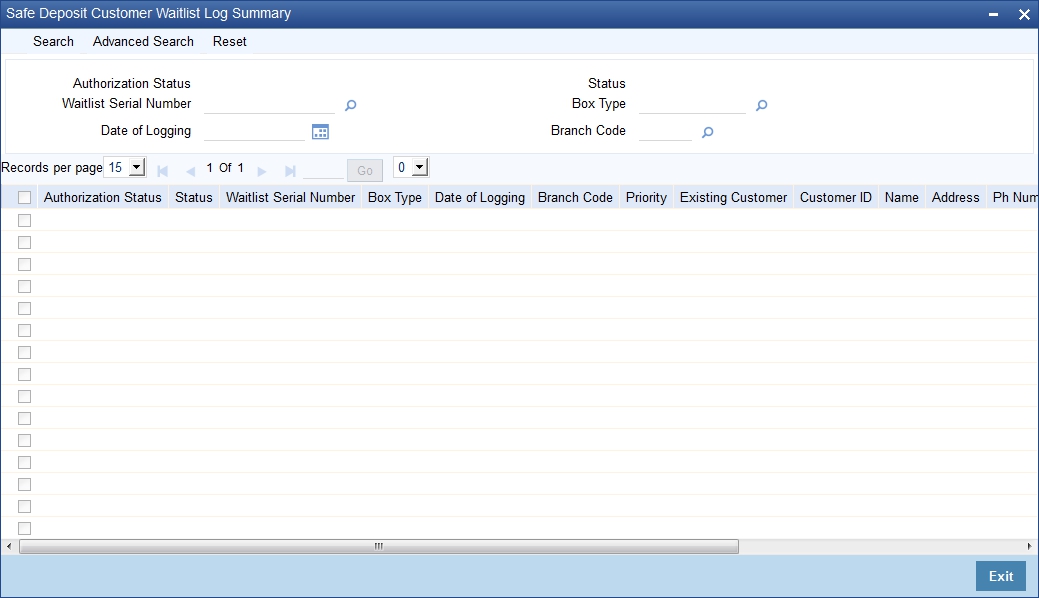Click Existing Customer column header

coord(734,198)
